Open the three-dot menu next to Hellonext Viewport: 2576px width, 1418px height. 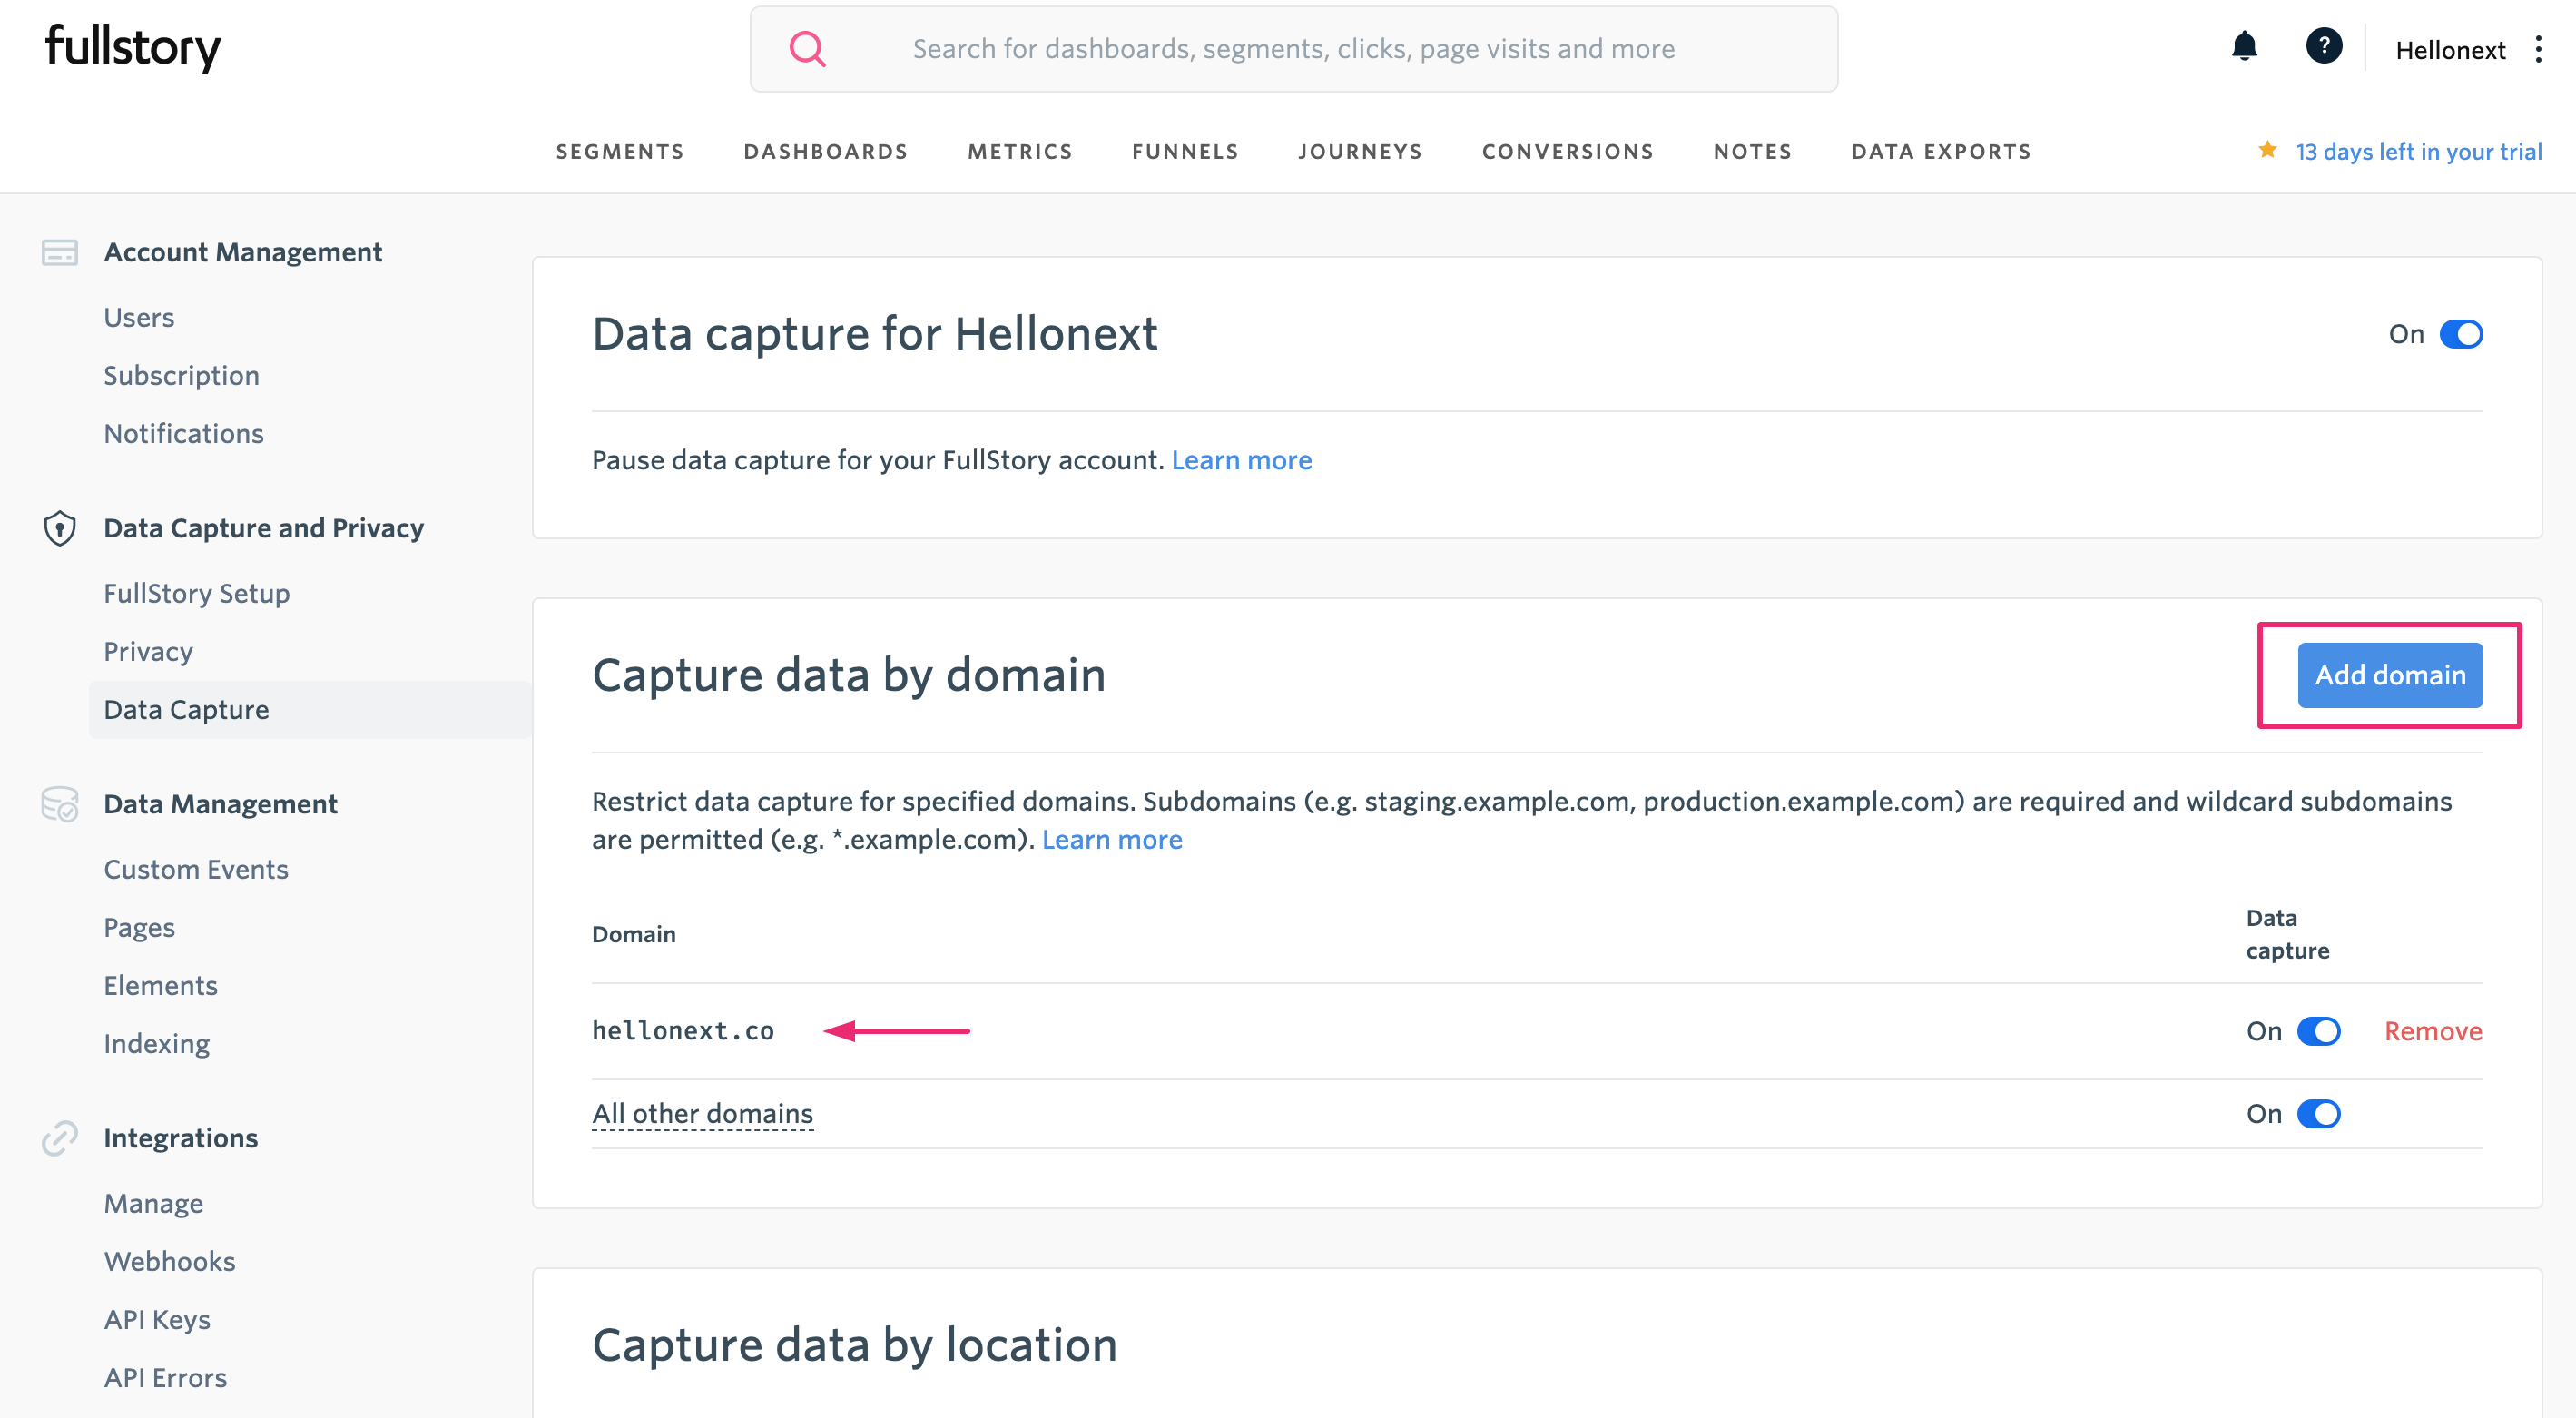(x=2538, y=50)
